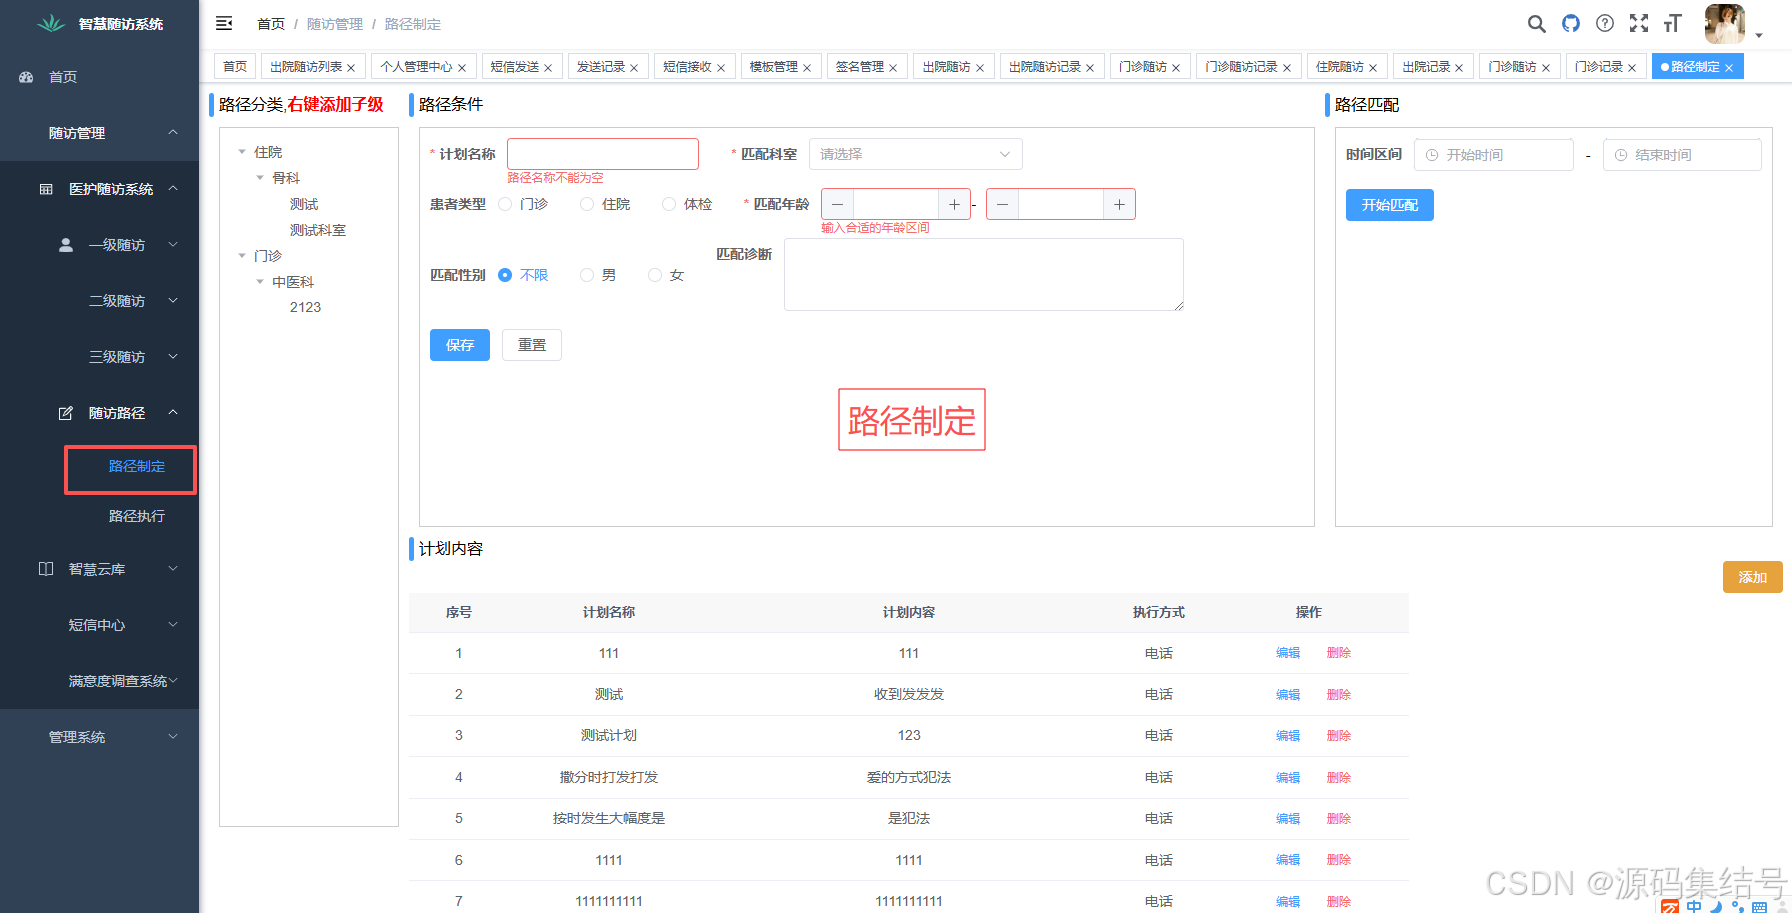This screenshot has width=1792, height=913.
Task: Click the person icon beside 一级随访
Action: tap(66, 245)
